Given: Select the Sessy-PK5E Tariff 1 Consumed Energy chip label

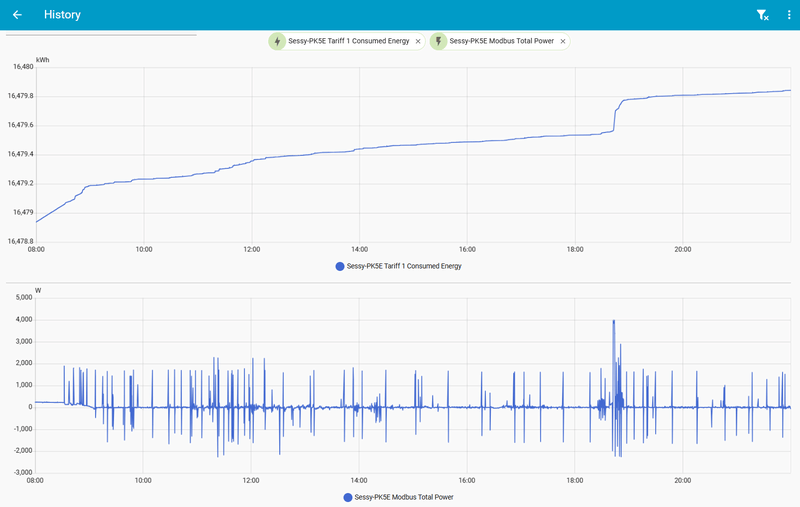Looking at the screenshot, I should click(348, 41).
